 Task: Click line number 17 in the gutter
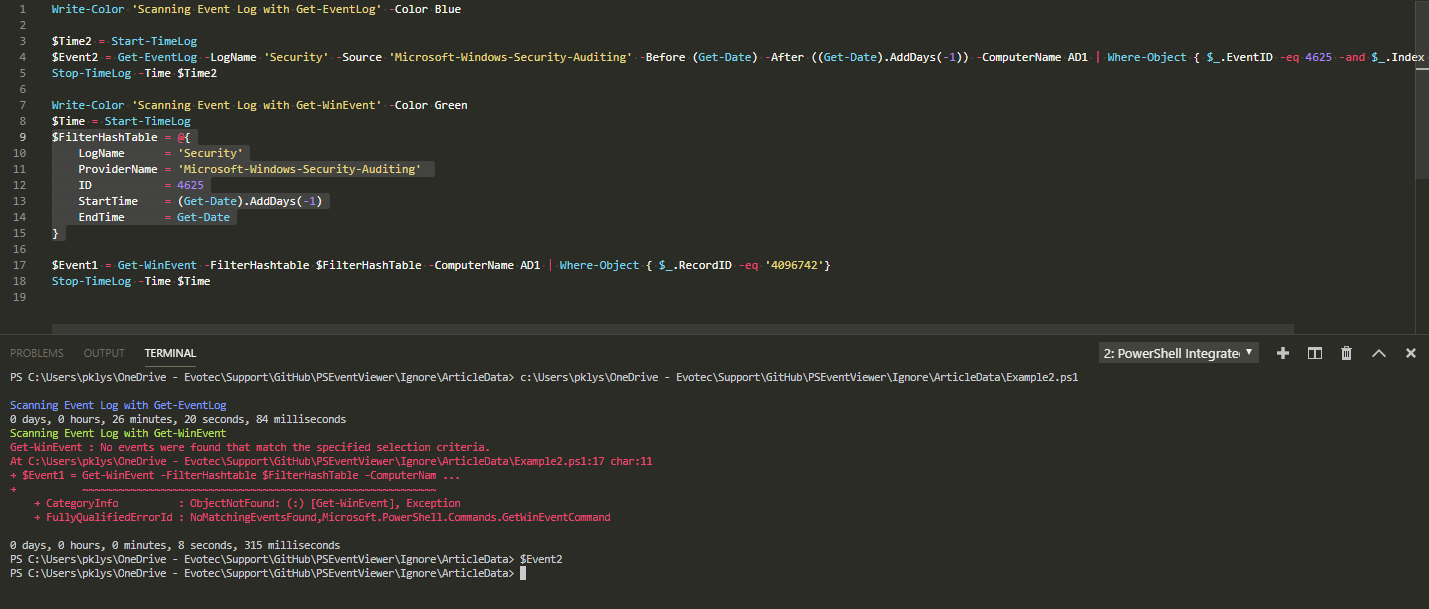pos(22,265)
